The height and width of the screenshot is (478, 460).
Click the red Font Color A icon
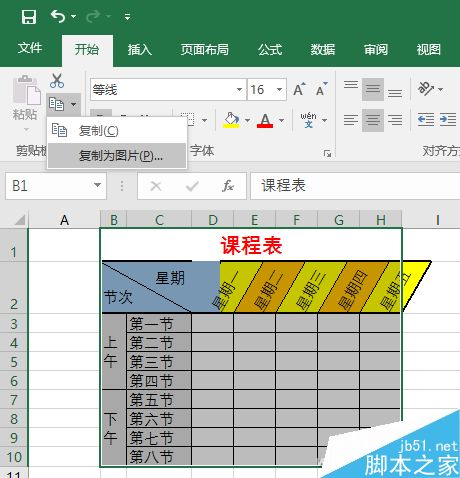(265, 120)
